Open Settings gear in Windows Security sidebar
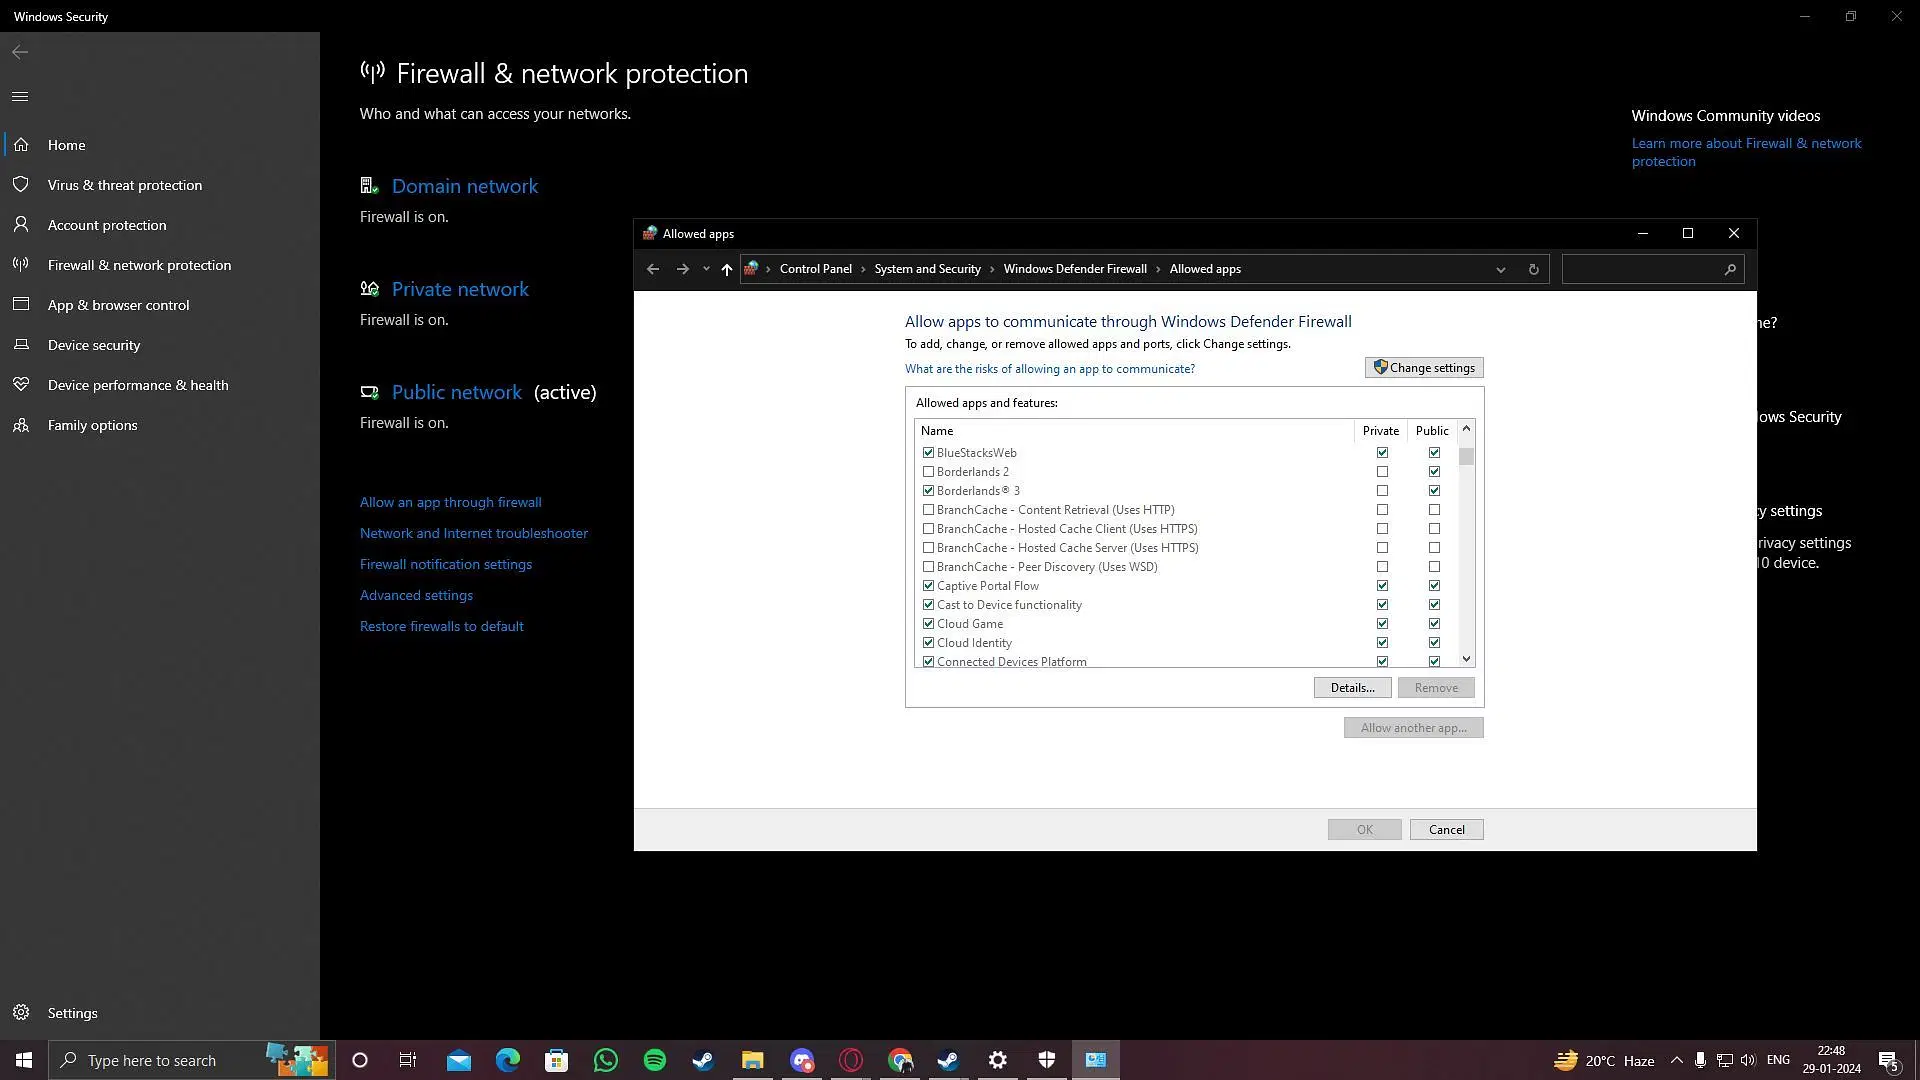 coord(21,1013)
